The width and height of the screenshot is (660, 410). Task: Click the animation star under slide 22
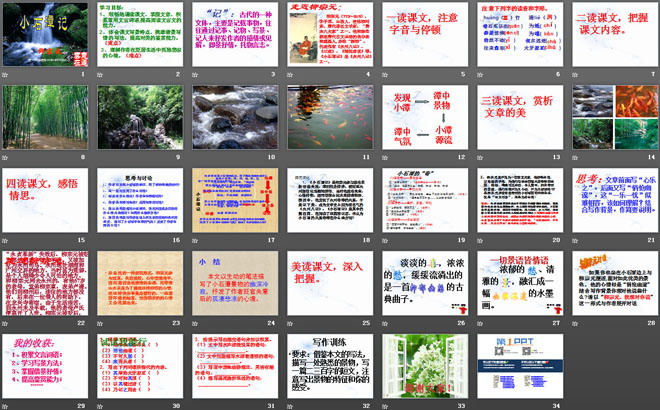tap(5, 324)
